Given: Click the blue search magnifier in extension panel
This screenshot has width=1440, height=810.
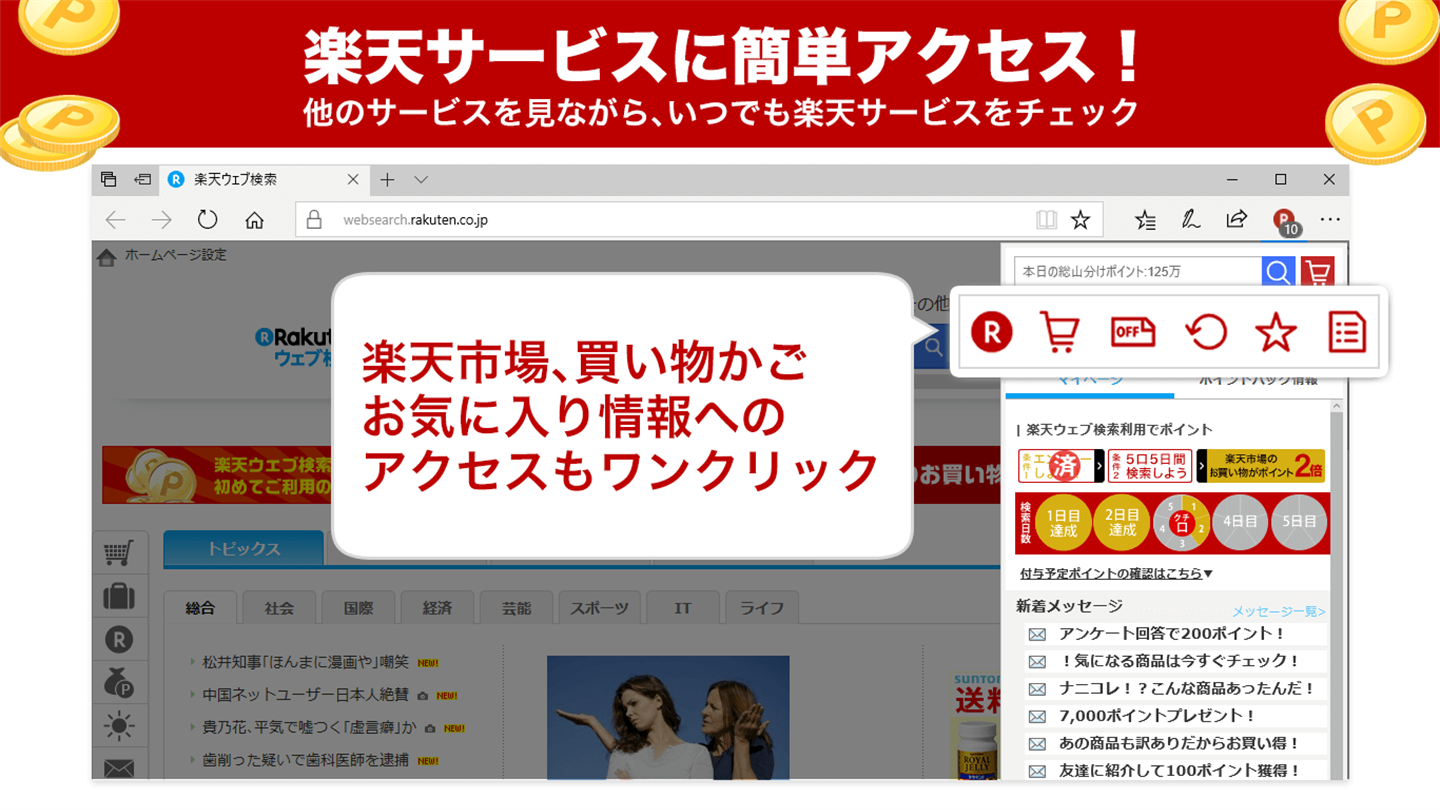Looking at the screenshot, I should (1278, 272).
